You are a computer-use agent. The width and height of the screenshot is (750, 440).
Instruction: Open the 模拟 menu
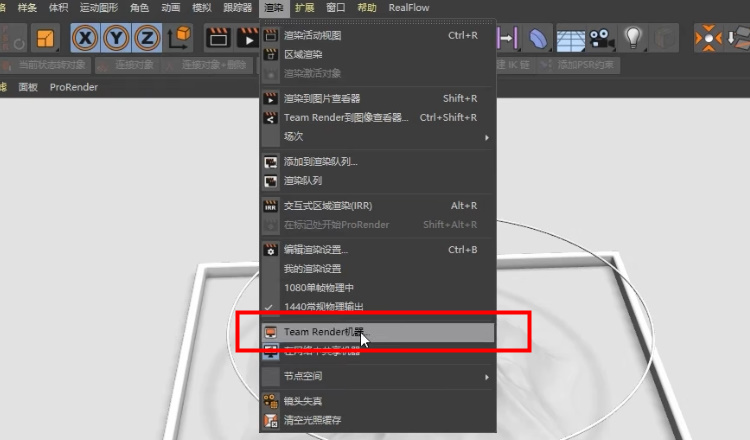tap(202, 8)
